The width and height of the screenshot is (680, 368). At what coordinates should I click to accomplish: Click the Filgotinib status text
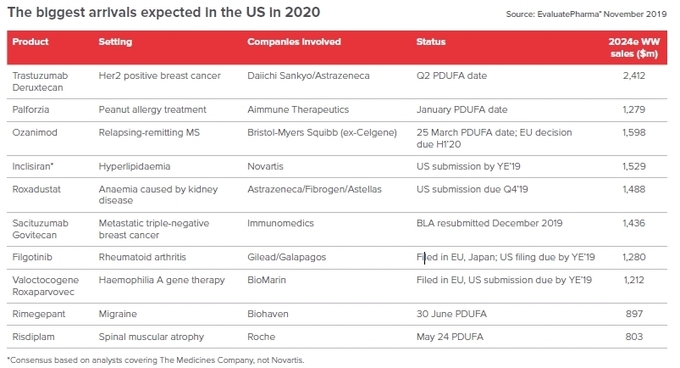coord(506,257)
